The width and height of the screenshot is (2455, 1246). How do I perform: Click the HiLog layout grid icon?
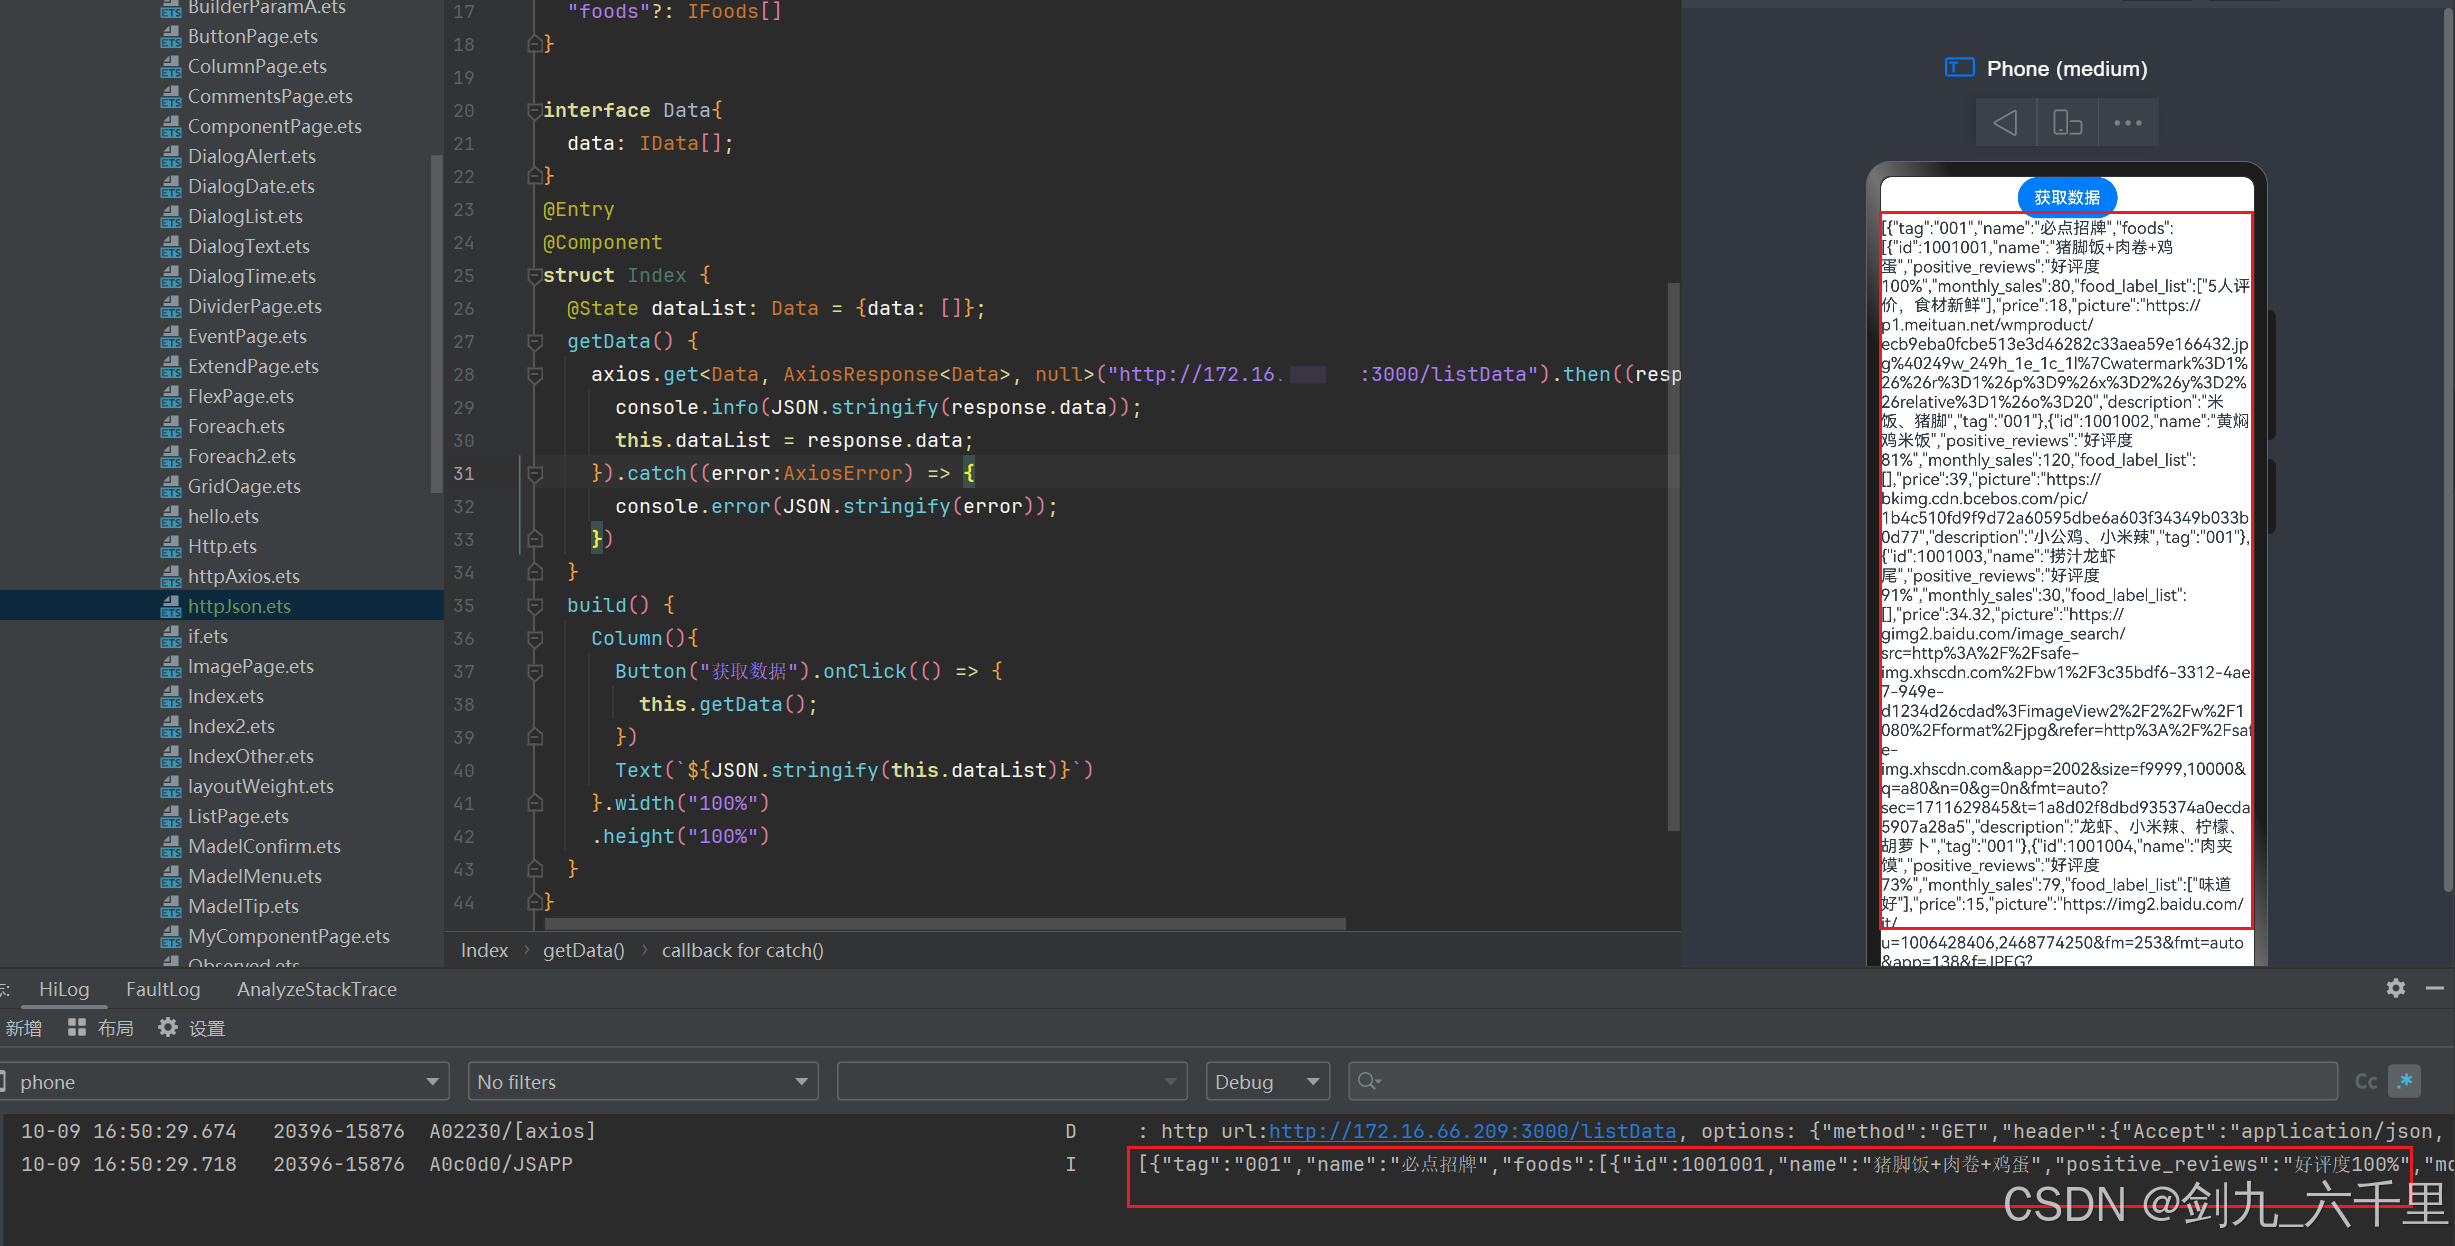point(76,1027)
